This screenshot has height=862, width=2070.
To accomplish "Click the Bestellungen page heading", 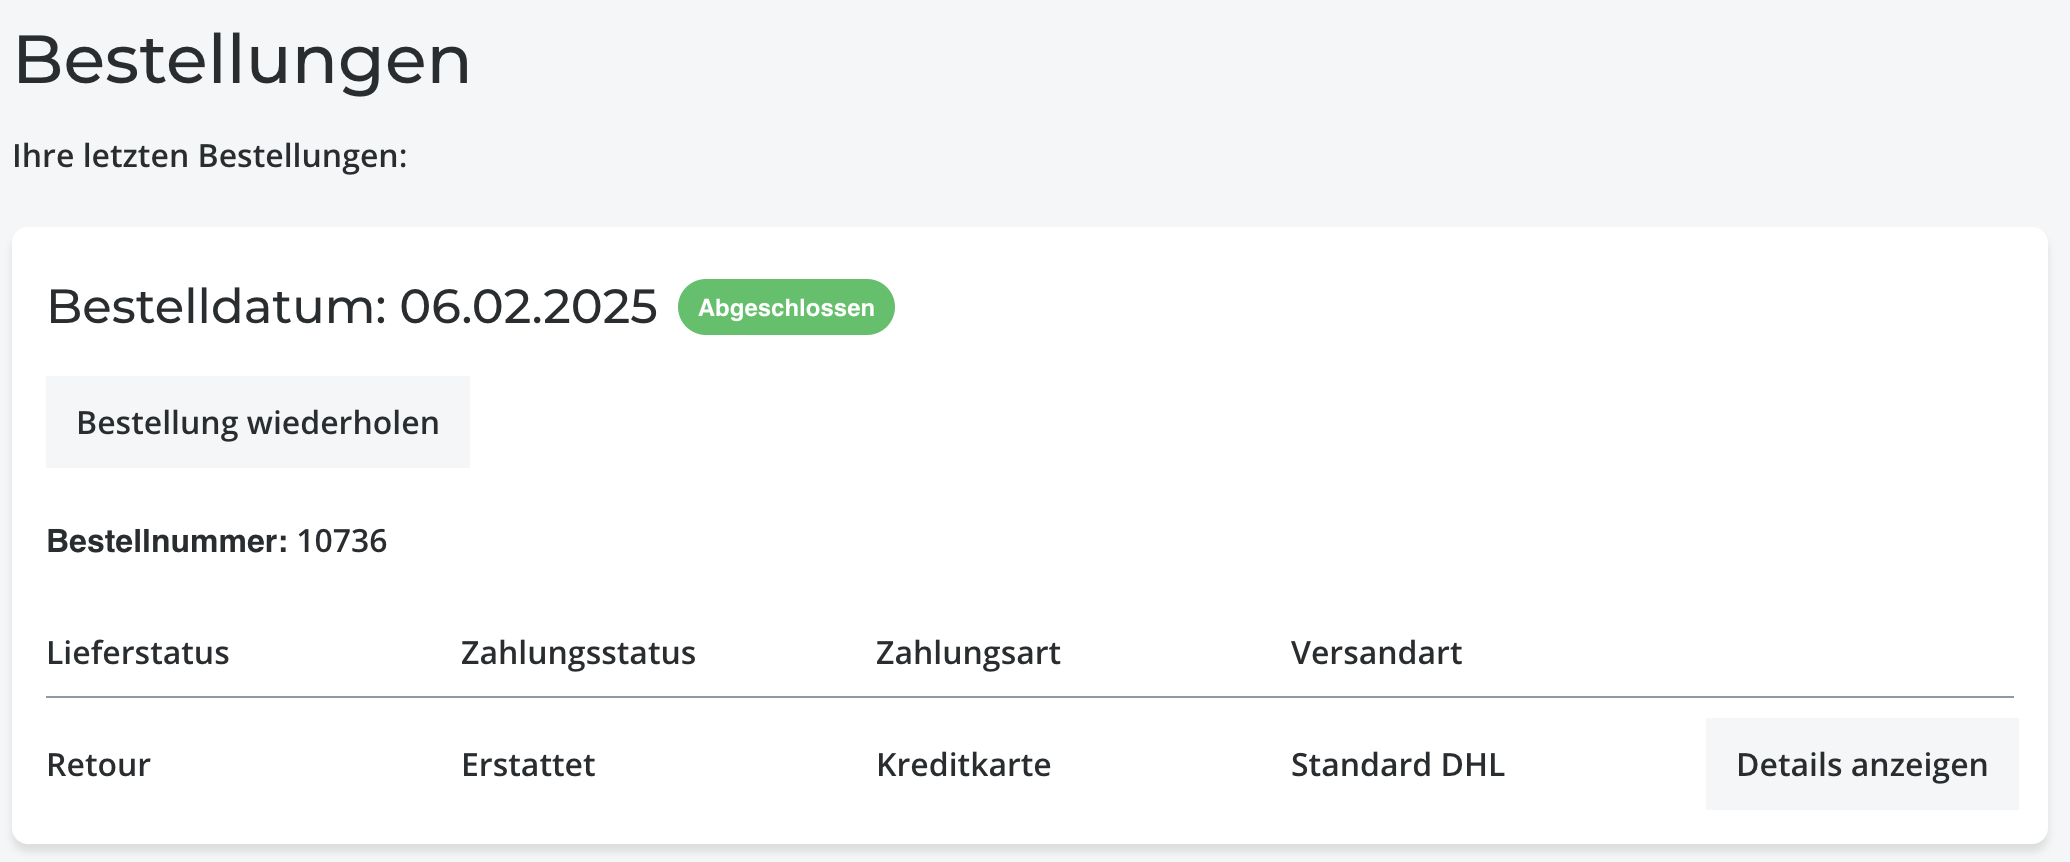I will click(242, 60).
